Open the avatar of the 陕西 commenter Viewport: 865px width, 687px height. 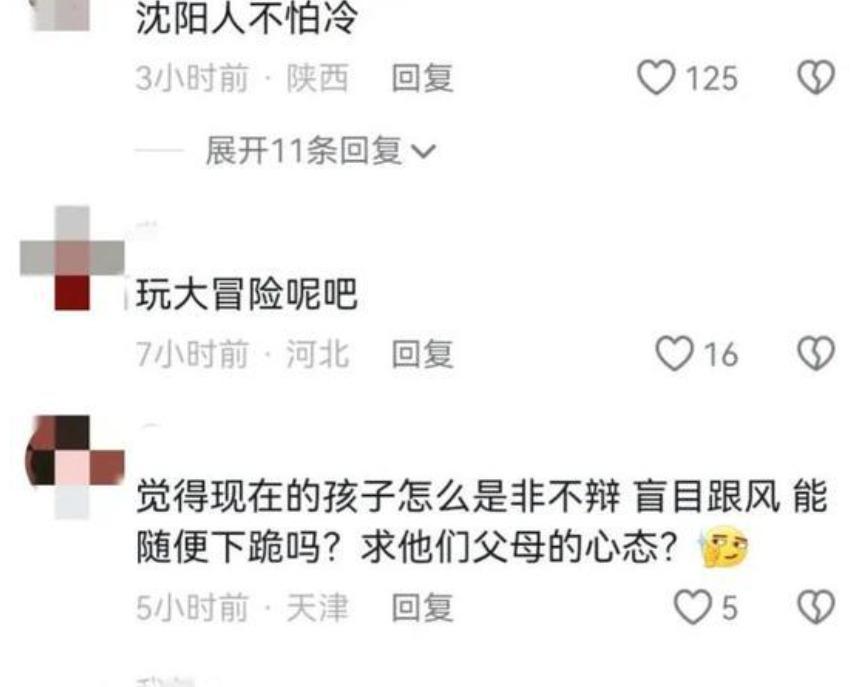pos(61,15)
